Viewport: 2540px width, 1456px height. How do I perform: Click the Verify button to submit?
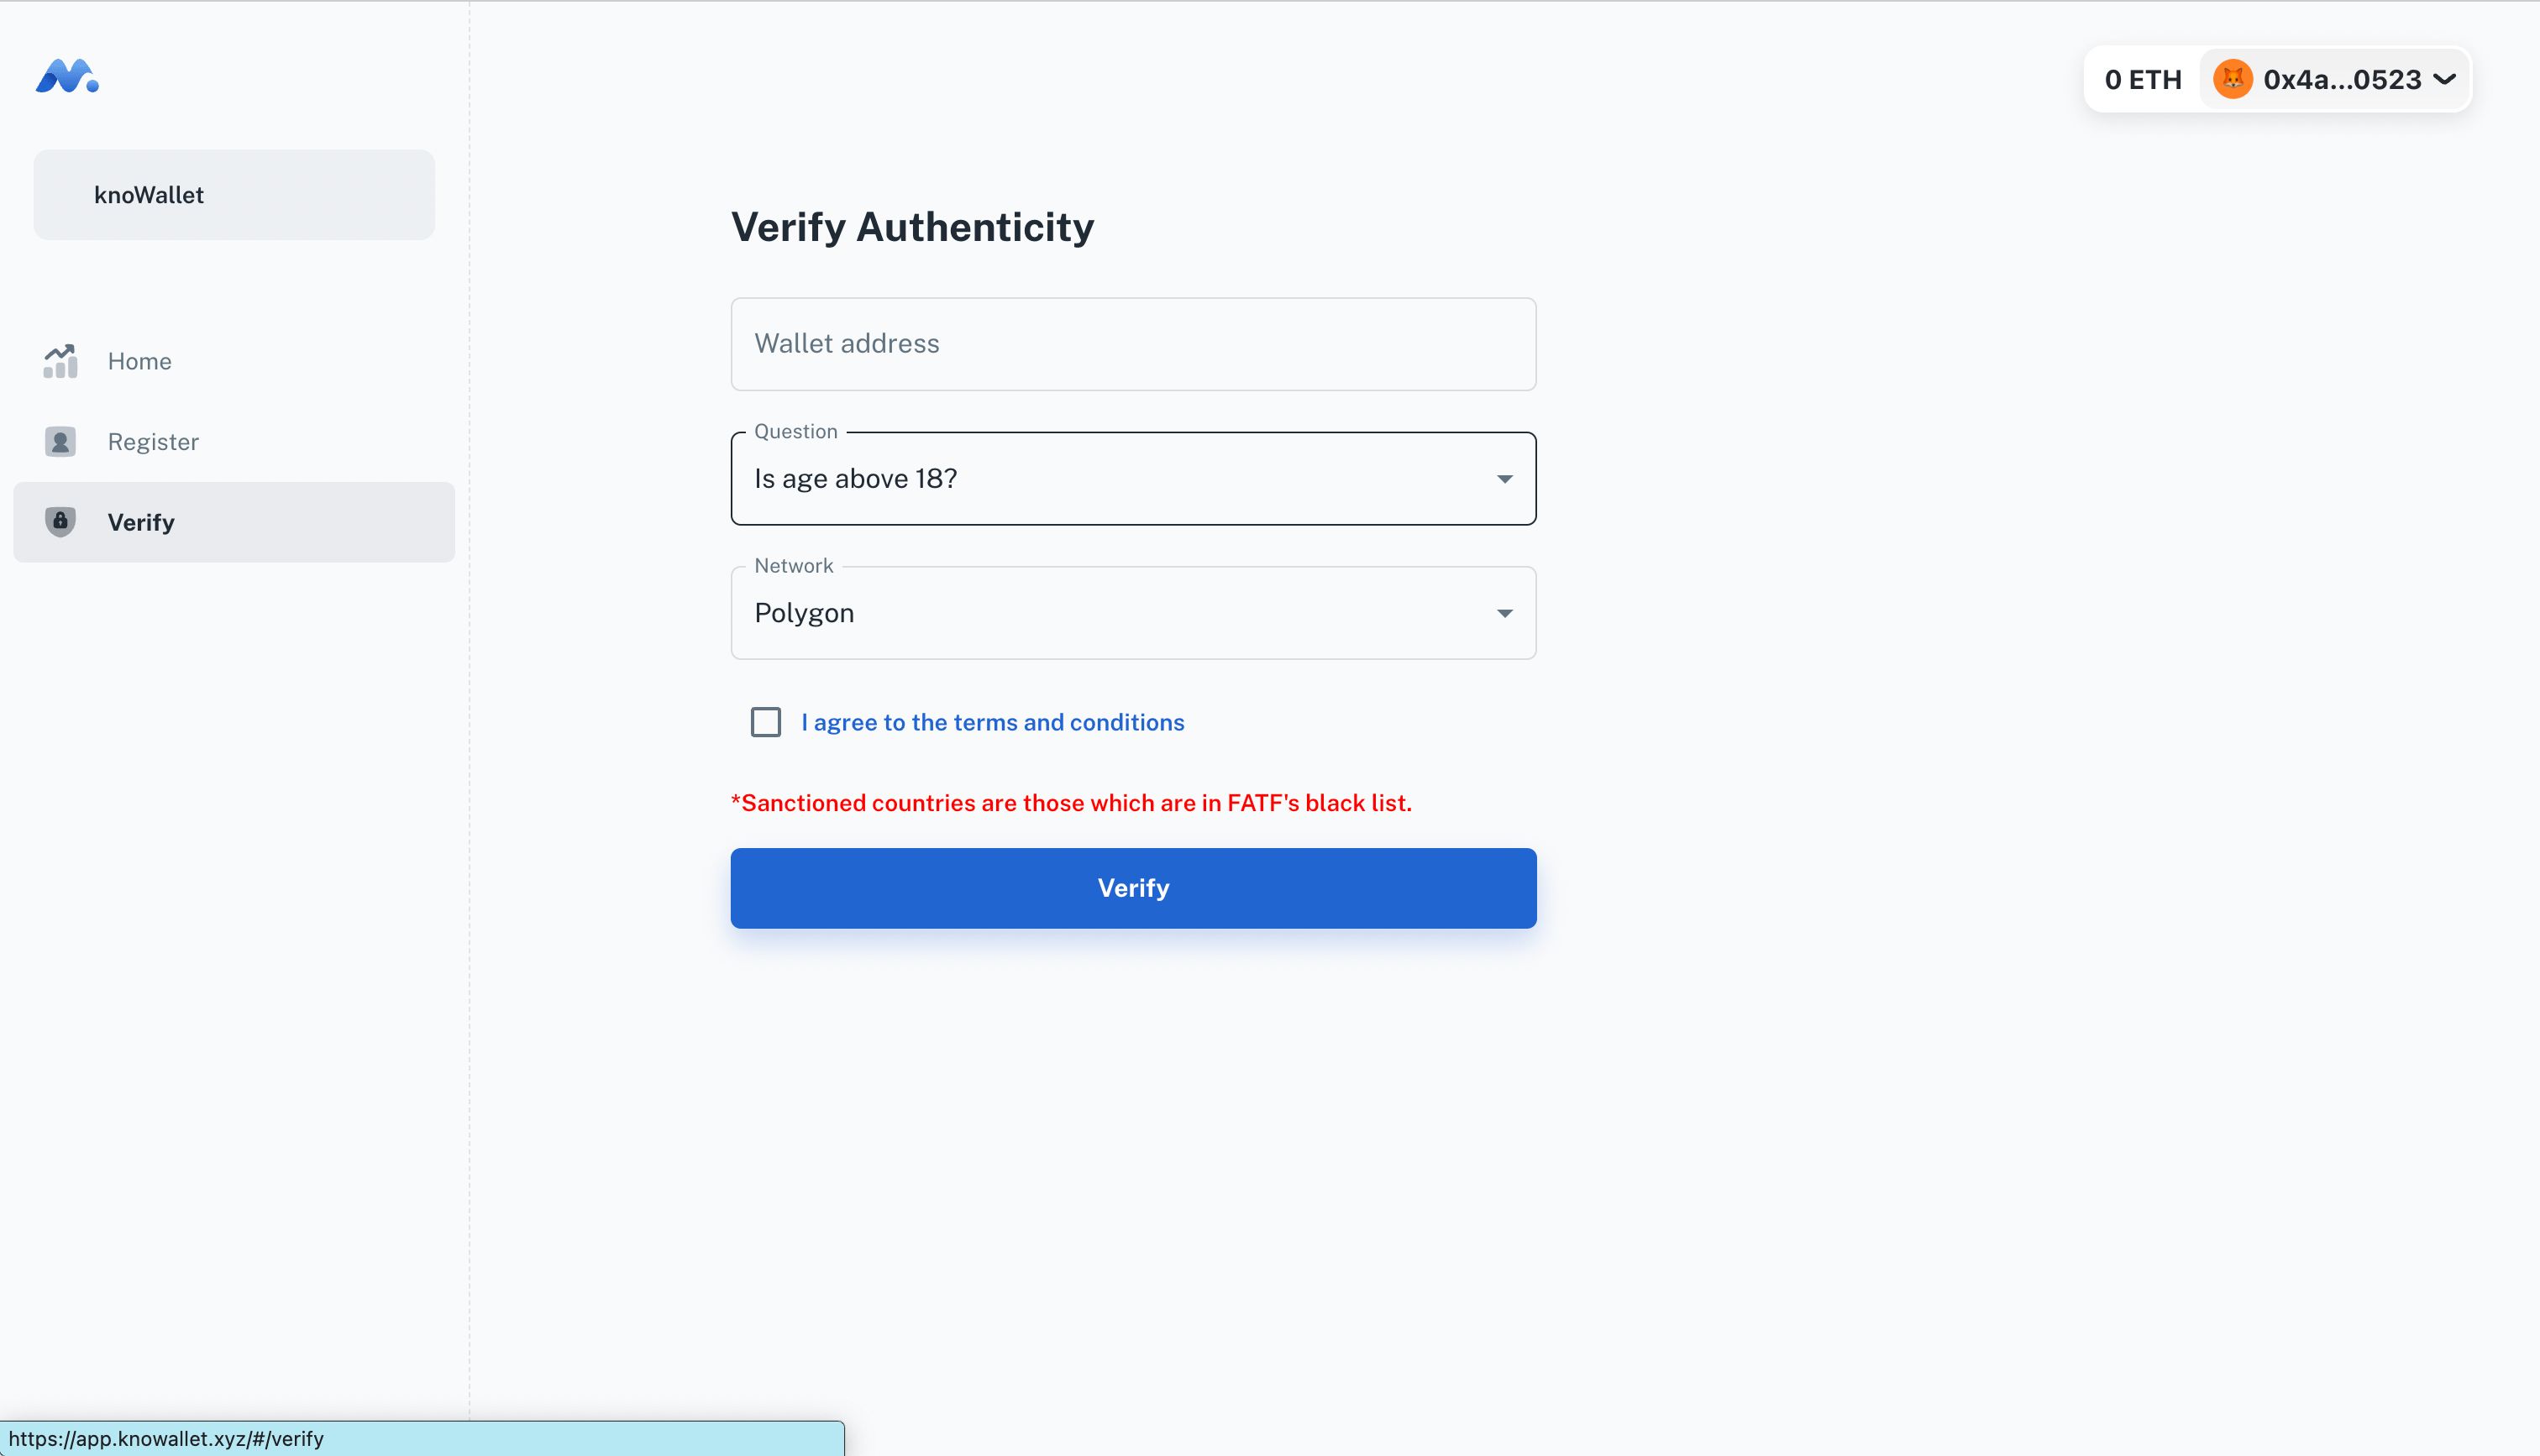1132,886
